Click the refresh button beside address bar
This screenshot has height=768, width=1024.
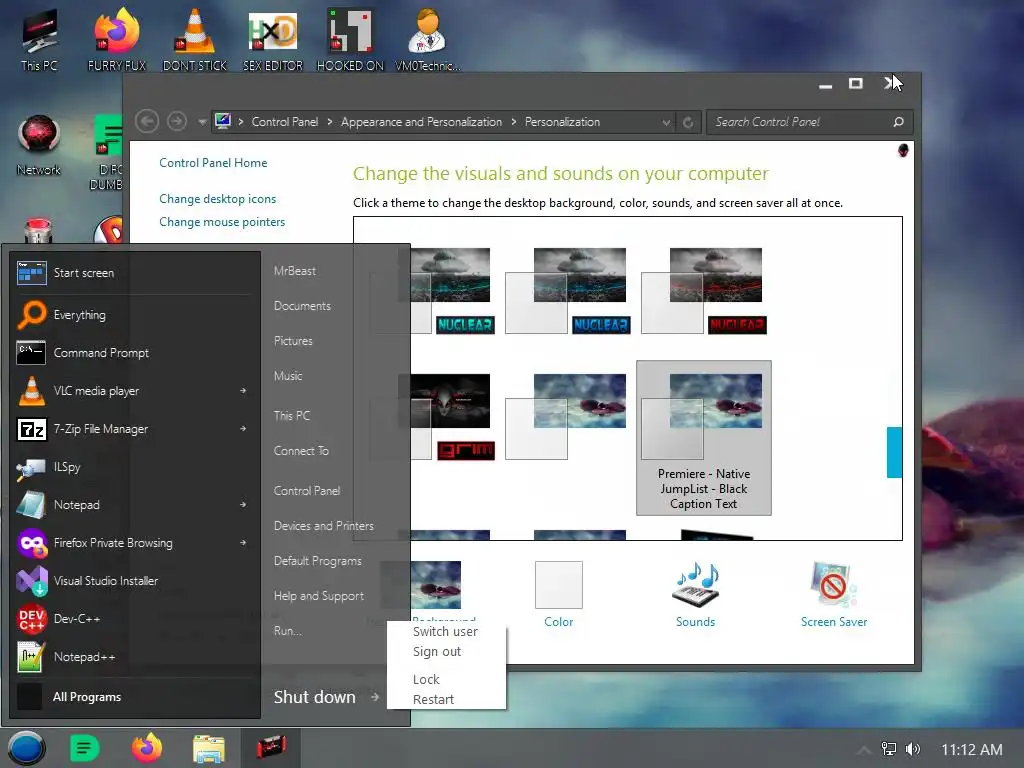point(688,122)
